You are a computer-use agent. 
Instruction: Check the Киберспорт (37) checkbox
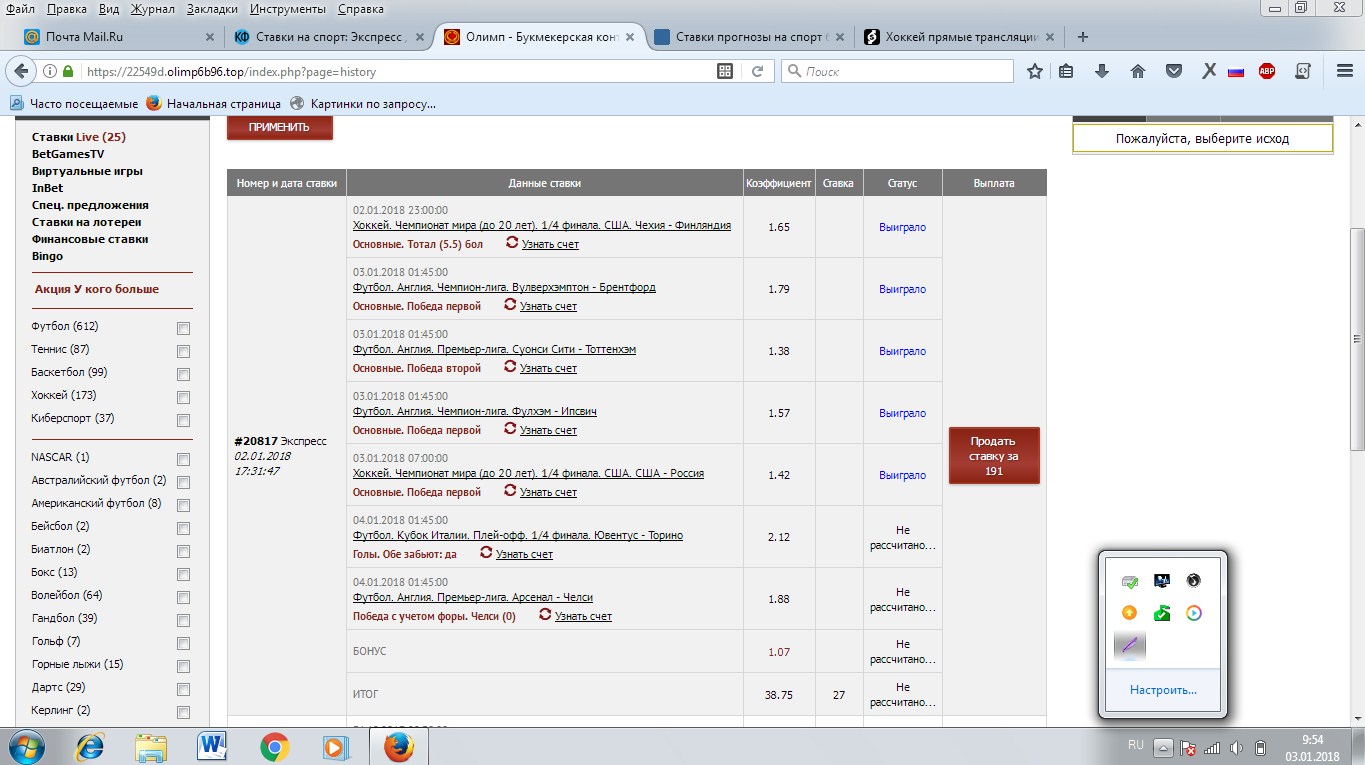click(183, 421)
